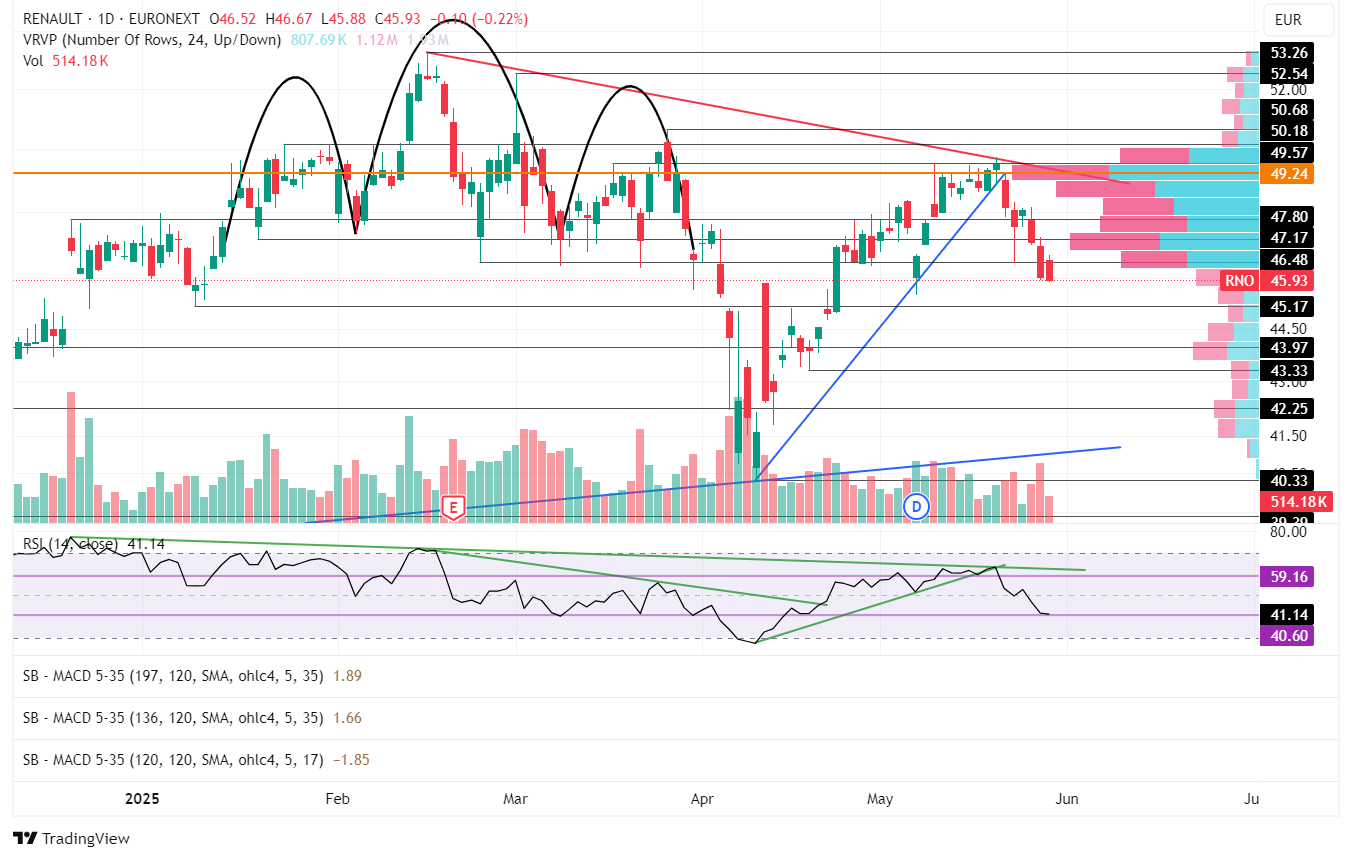The image size is (1352, 860).
Task: Click the purple 59.16 RSI axis label
Action: click(x=1289, y=577)
